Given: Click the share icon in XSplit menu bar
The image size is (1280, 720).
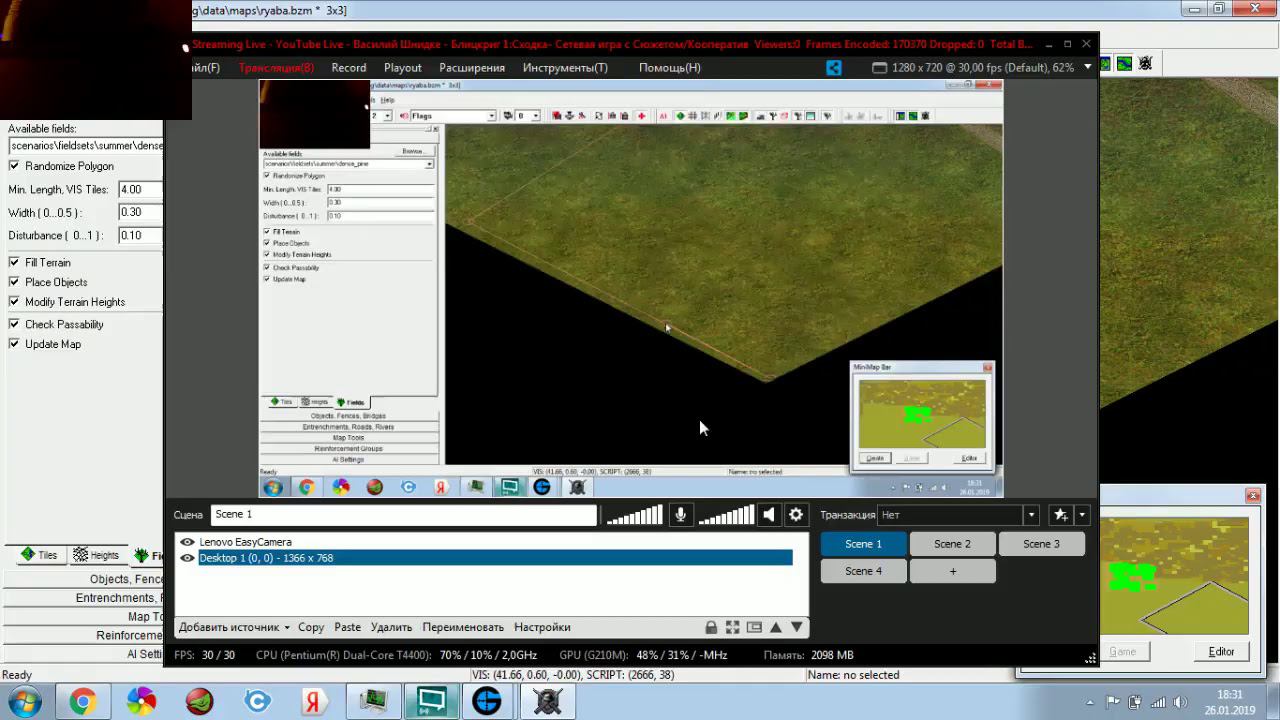Looking at the screenshot, I should coord(834,68).
